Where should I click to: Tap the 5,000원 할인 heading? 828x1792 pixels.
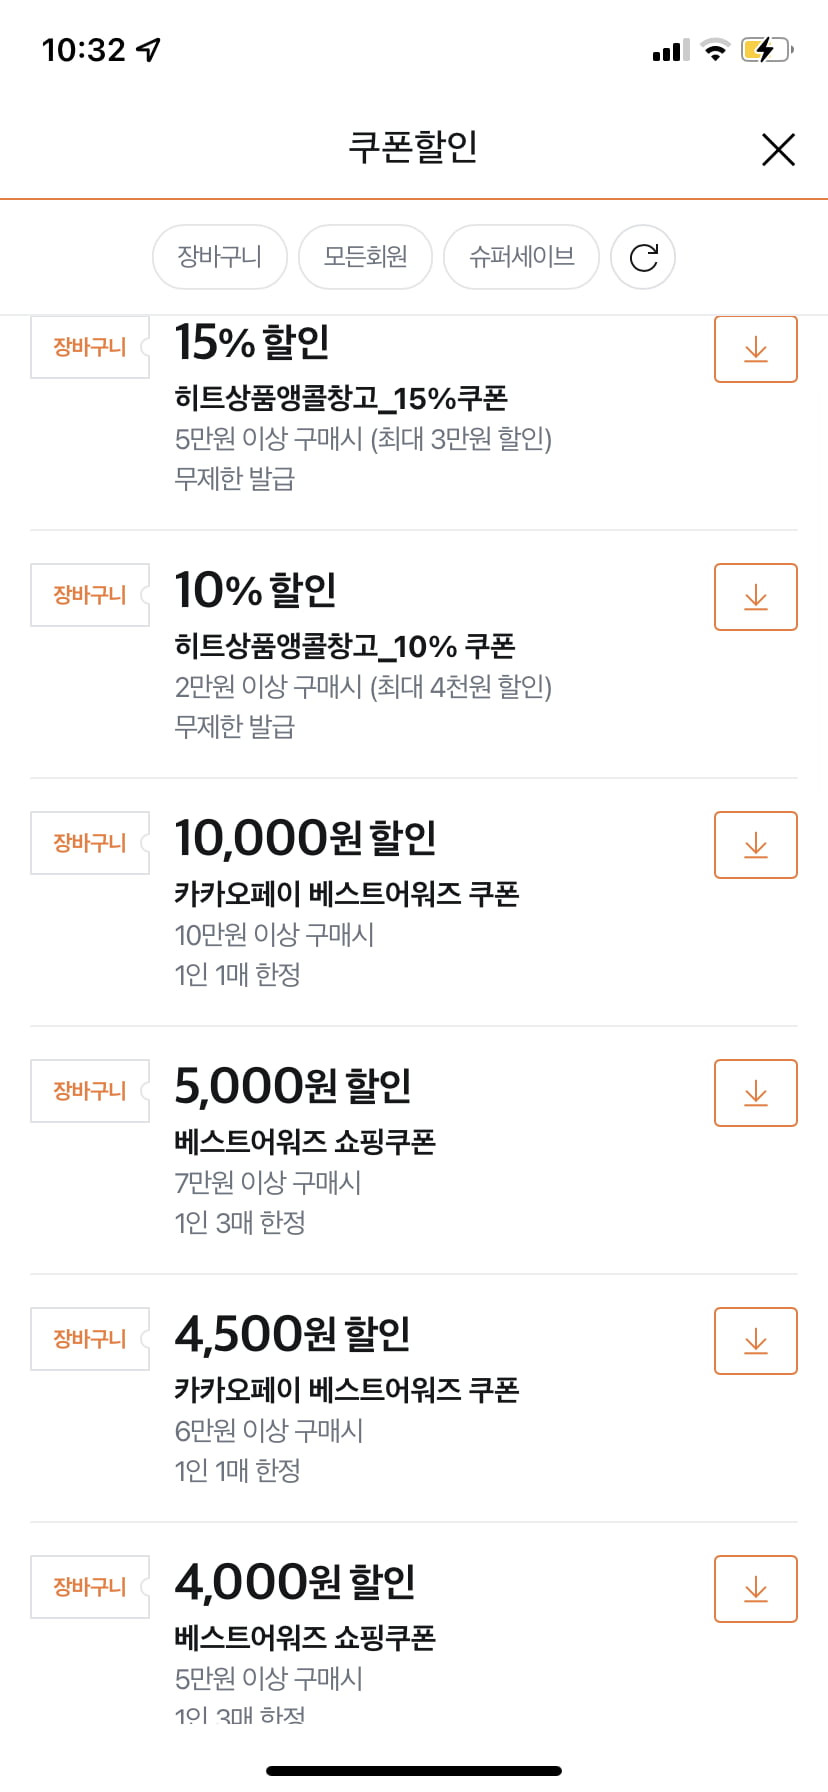click(293, 1086)
